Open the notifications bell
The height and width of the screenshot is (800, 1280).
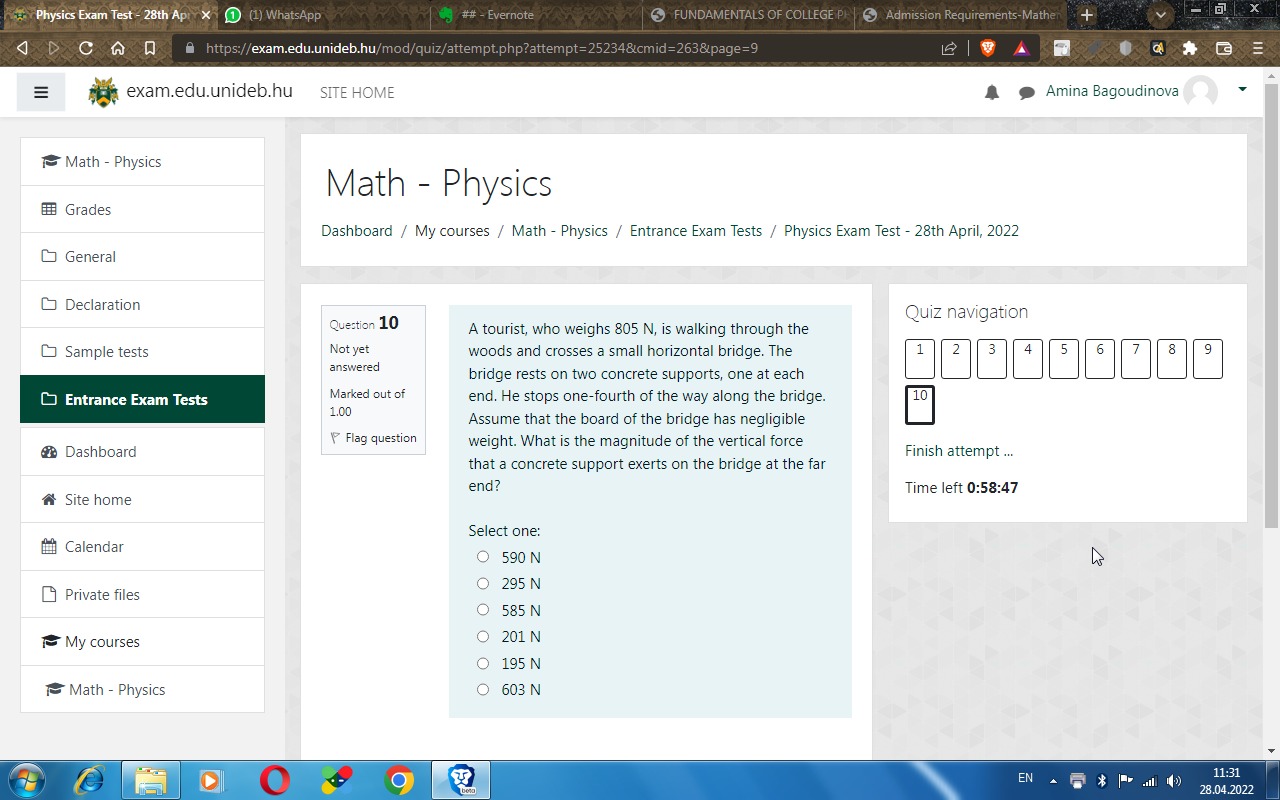pos(992,92)
